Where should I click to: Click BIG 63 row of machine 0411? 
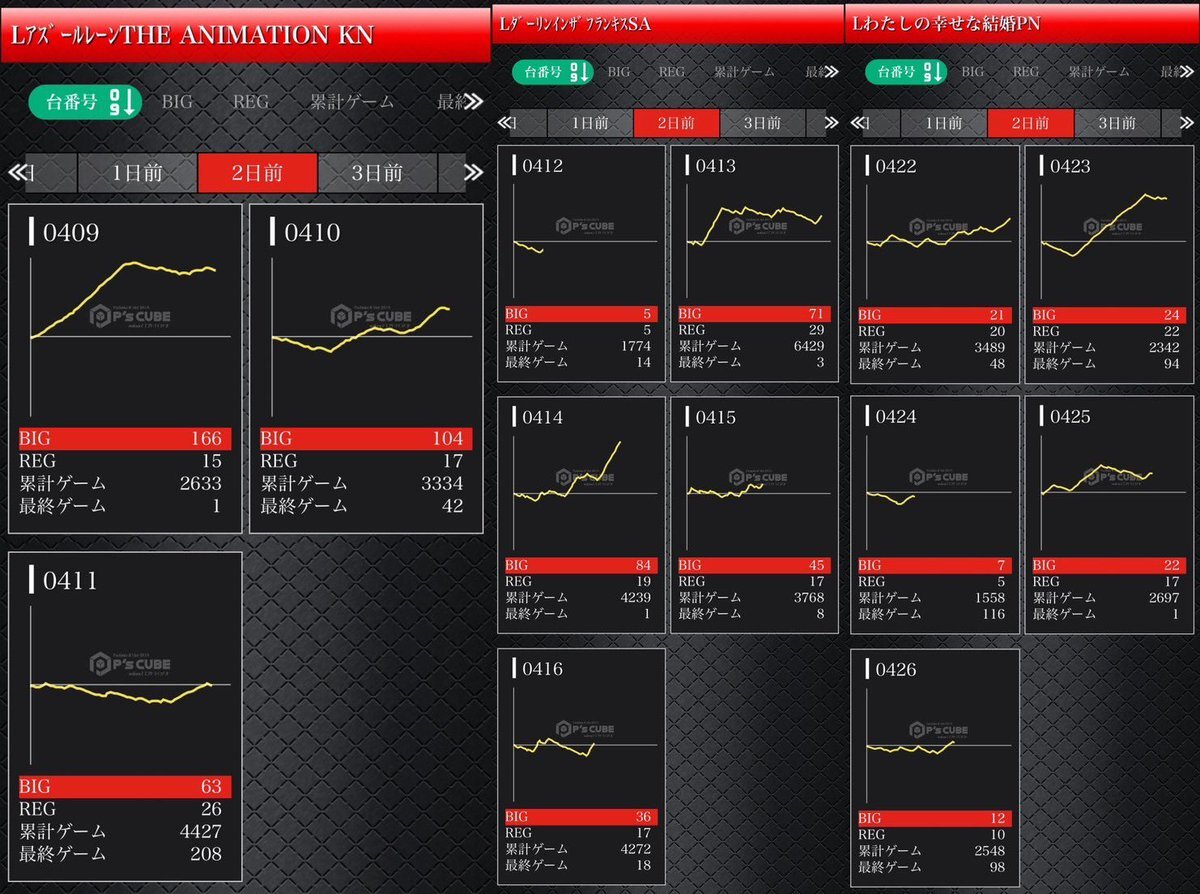tap(125, 786)
